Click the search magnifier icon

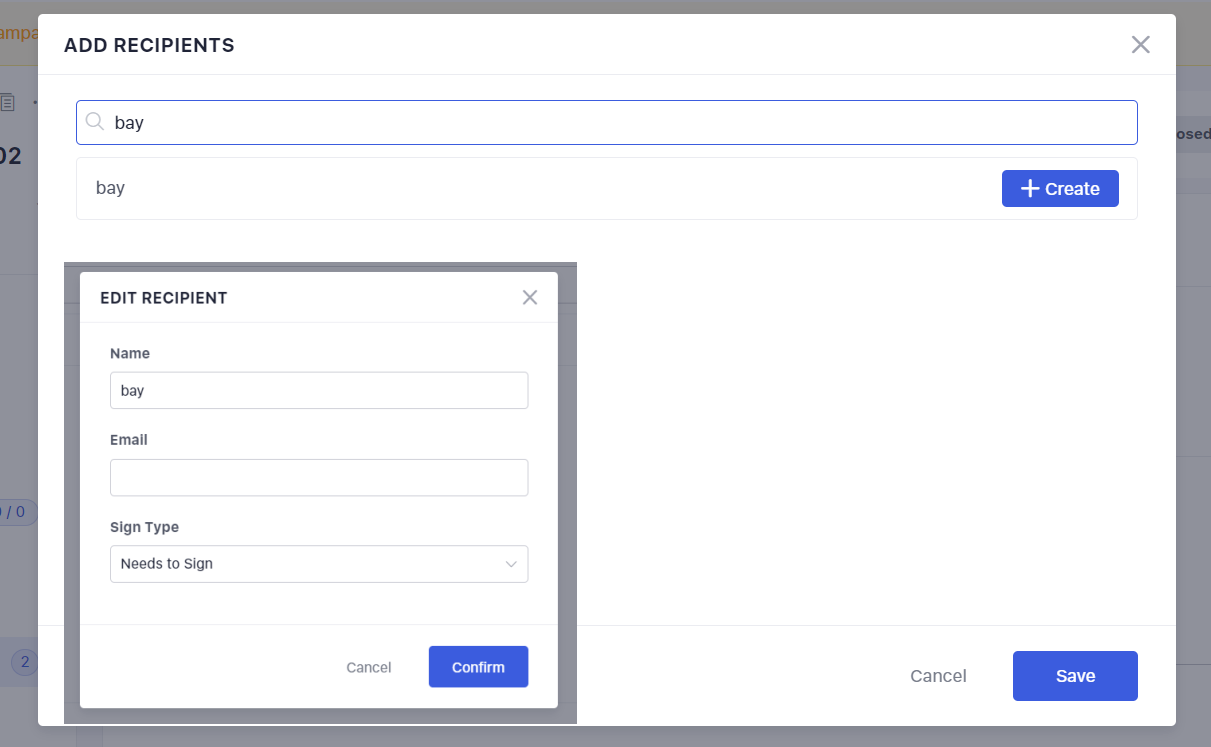point(95,121)
